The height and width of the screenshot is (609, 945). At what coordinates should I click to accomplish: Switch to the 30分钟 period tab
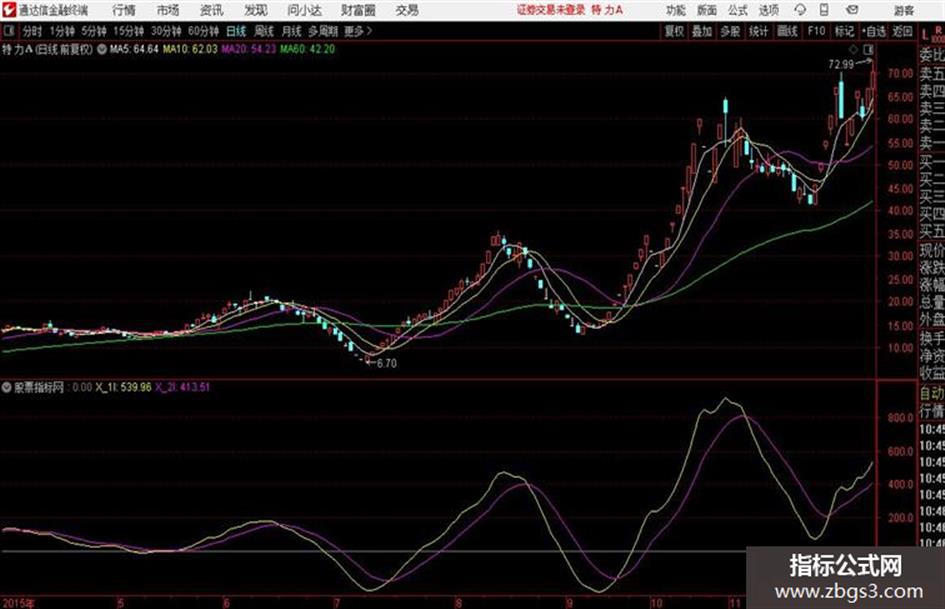[x=166, y=31]
